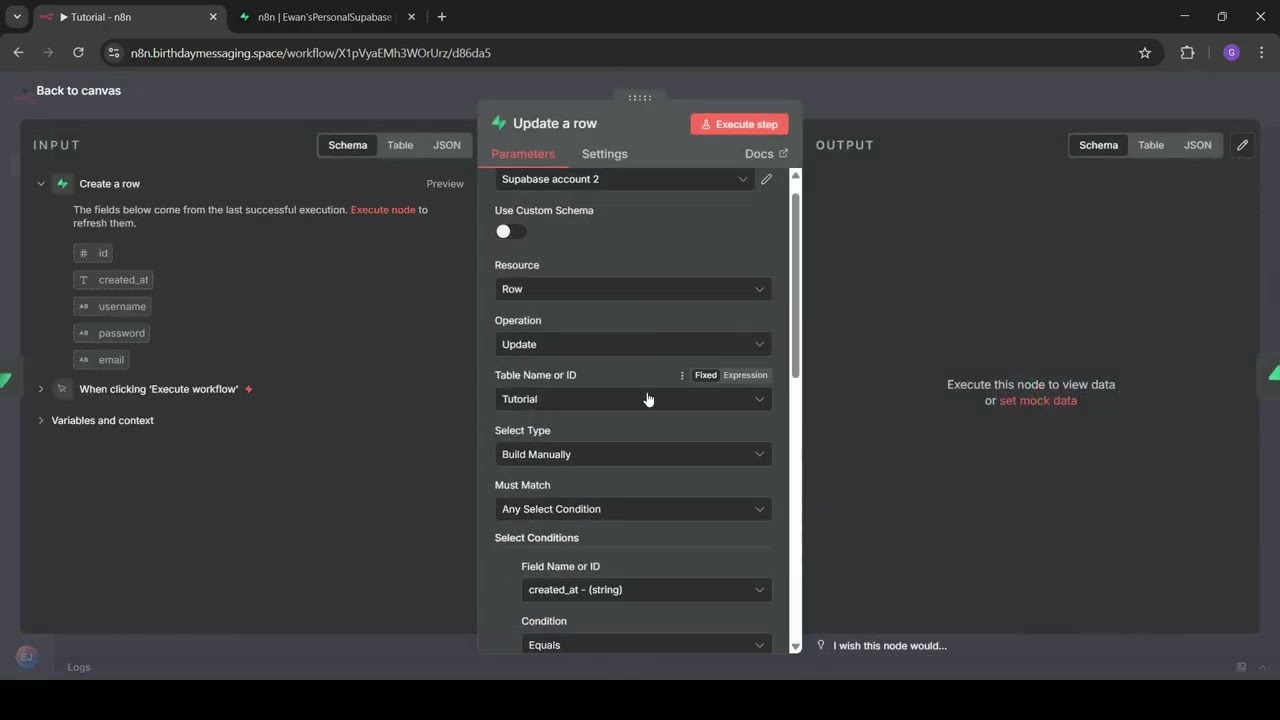Open the Condition dropdown showing Equals
The height and width of the screenshot is (720, 1280).
pyautogui.click(x=646, y=644)
